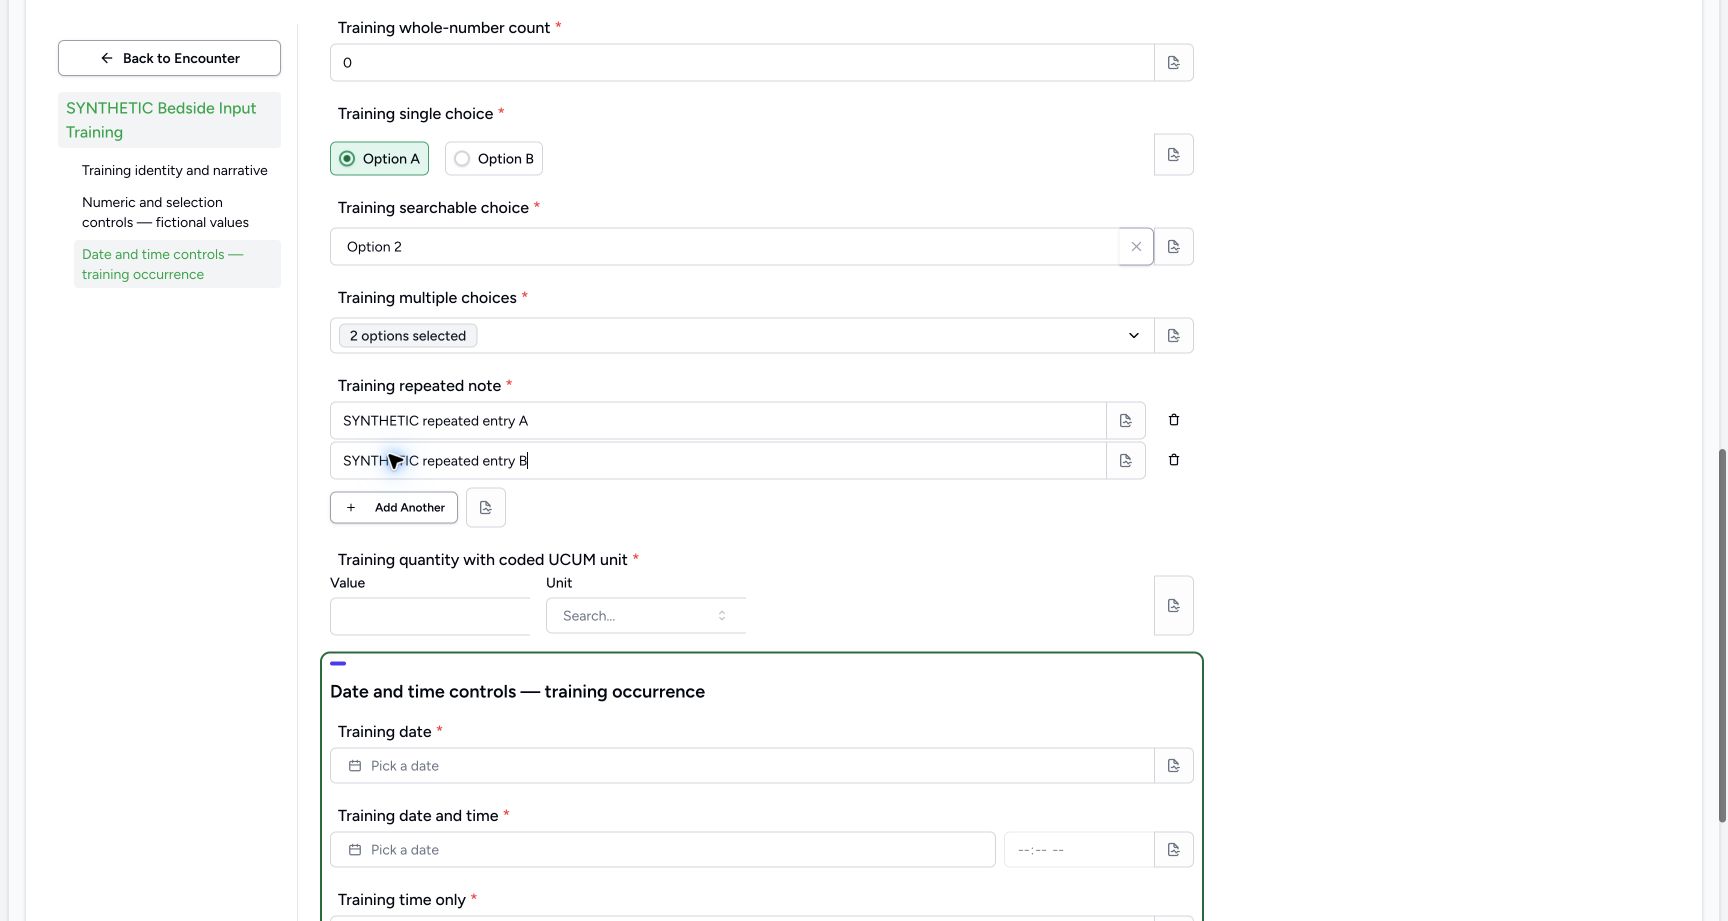Click calendar icon in Training date field

click(355, 766)
